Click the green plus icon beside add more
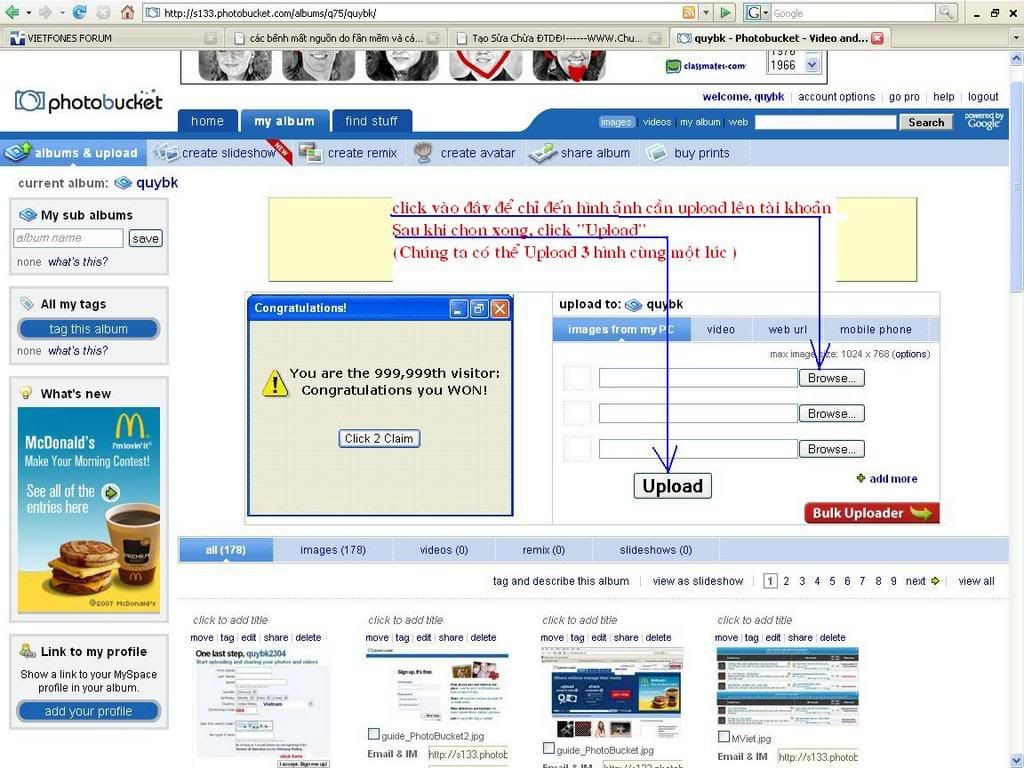The image size is (1024, 768). click(861, 479)
